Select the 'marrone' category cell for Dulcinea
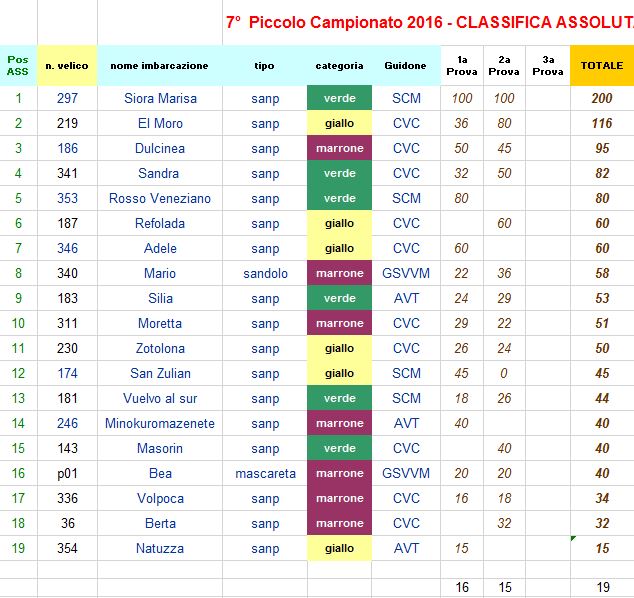 tap(339, 148)
